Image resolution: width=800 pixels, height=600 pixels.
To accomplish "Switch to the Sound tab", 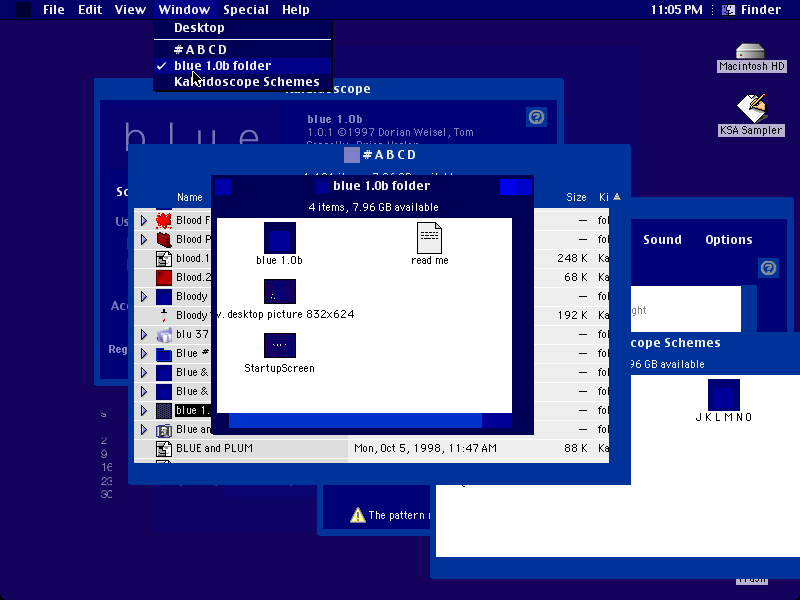I will (662, 240).
